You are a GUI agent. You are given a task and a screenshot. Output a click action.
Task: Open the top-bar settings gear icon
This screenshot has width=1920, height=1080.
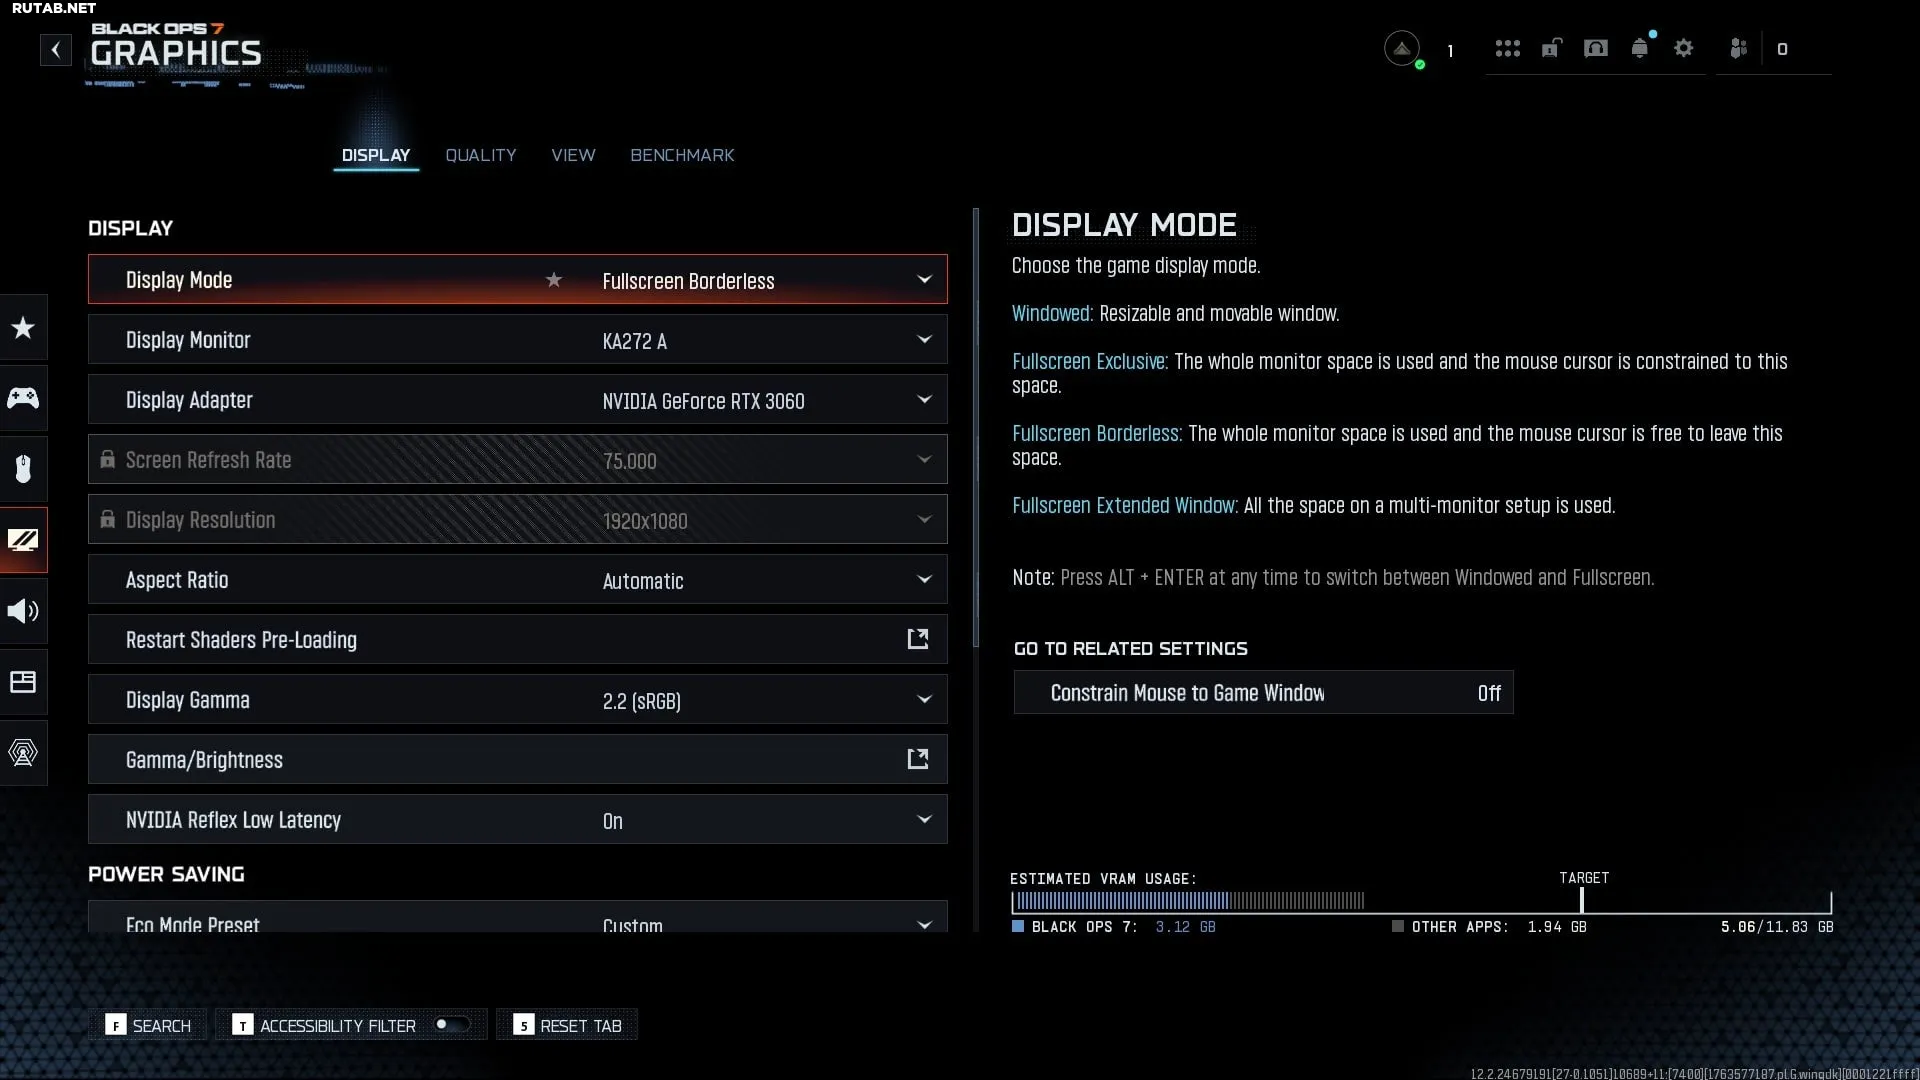[1684, 48]
